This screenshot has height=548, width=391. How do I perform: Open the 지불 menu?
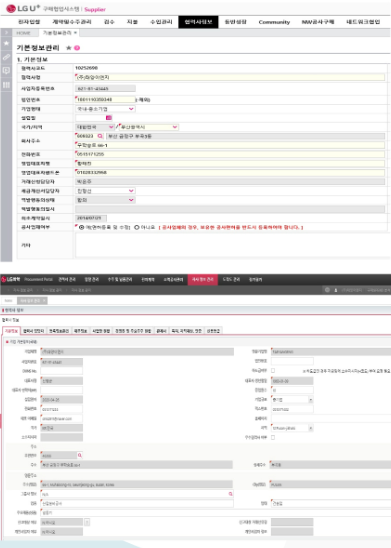coord(132,22)
